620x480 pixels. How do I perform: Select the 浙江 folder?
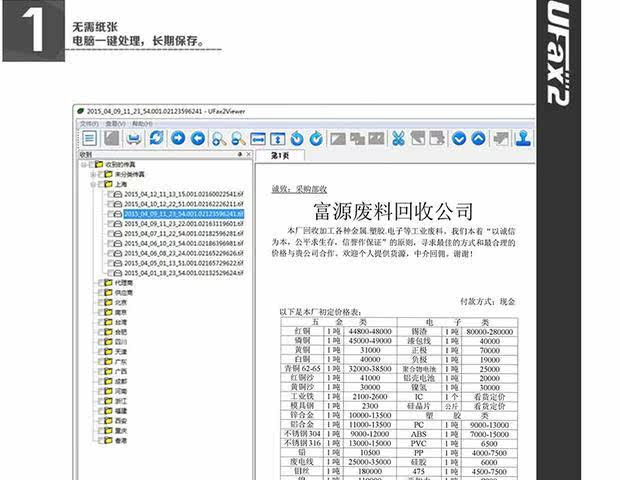pyautogui.click(x=121, y=401)
